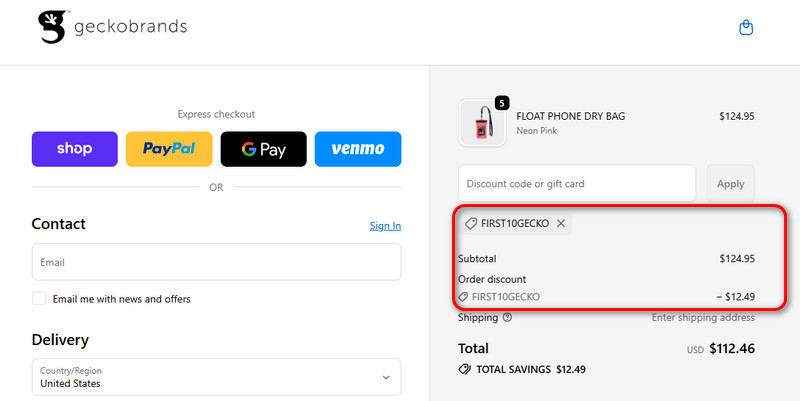Click the FLOAT PHONE DRY BAG product name

tap(570, 116)
